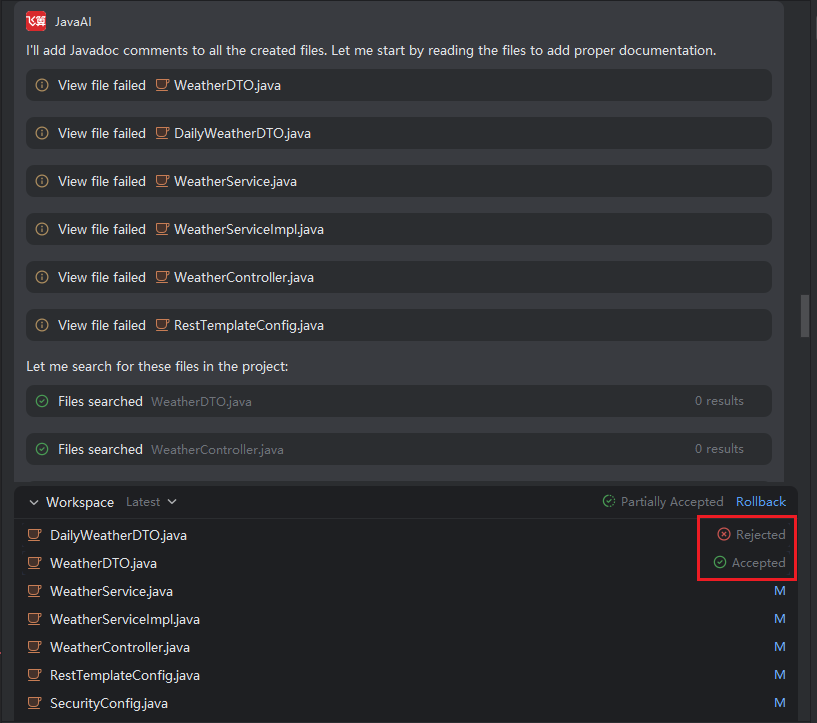The height and width of the screenshot is (723, 817).
Task: Open WeatherController.java from workspace changes
Action: (119, 647)
